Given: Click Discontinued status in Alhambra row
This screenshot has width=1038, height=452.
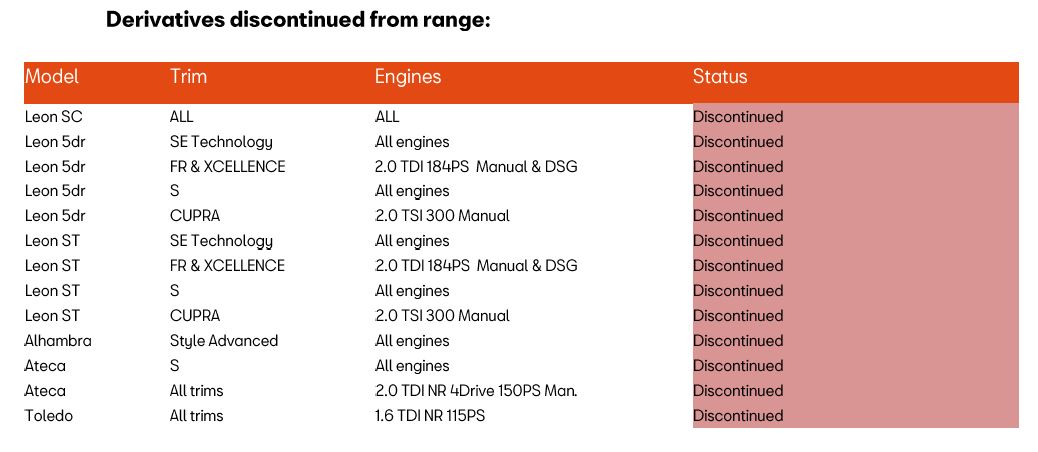Looking at the screenshot, I should [738, 341].
